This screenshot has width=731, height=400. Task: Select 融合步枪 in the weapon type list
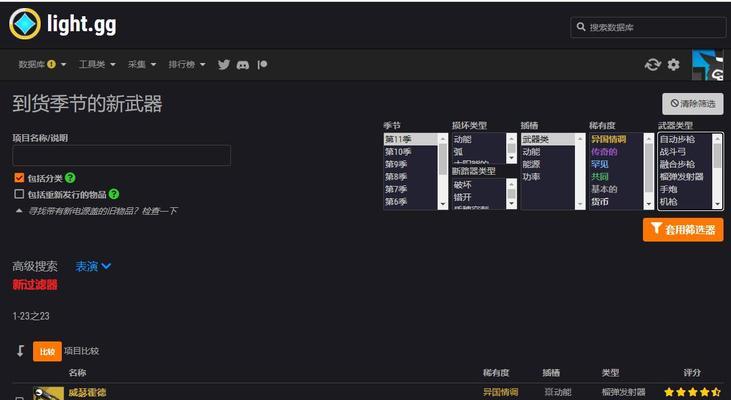click(x=685, y=165)
